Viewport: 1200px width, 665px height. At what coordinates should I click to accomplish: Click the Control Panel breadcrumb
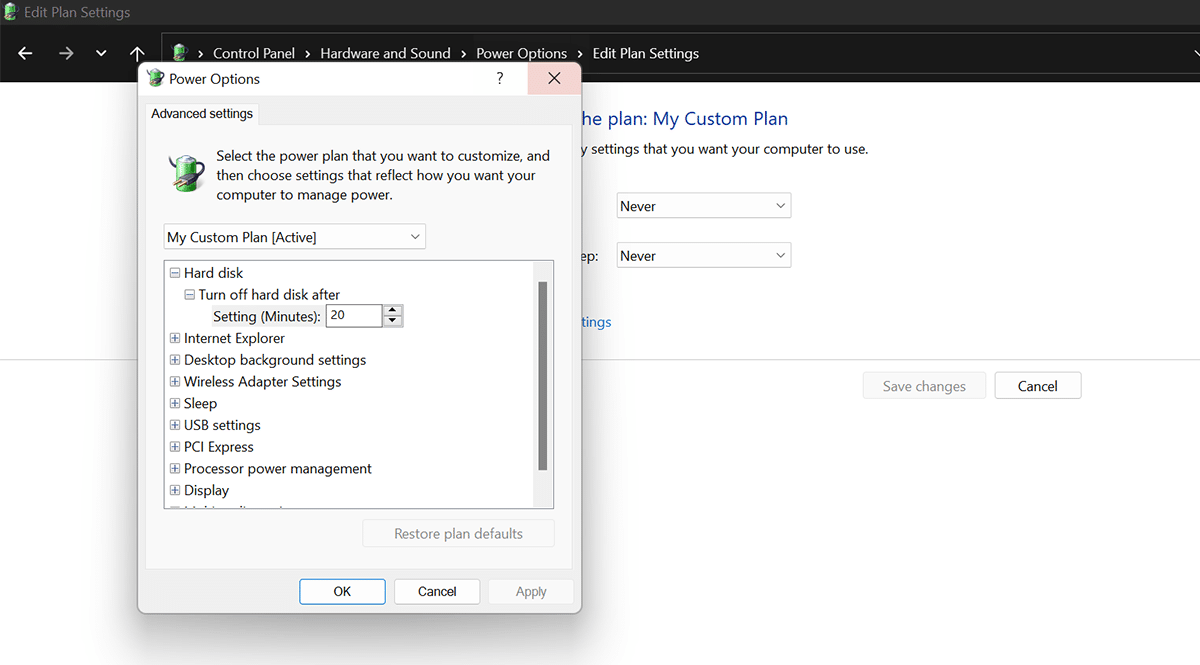click(253, 53)
